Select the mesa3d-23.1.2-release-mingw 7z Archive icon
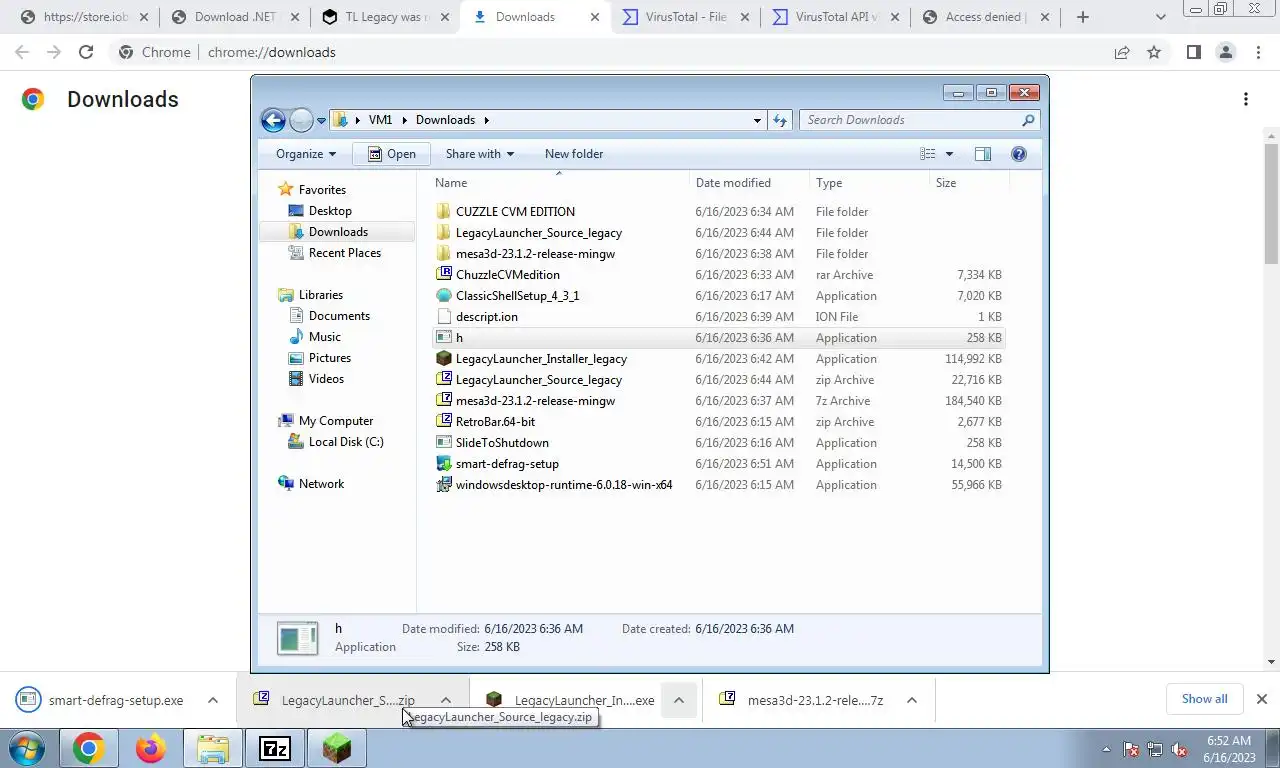 tap(444, 401)
